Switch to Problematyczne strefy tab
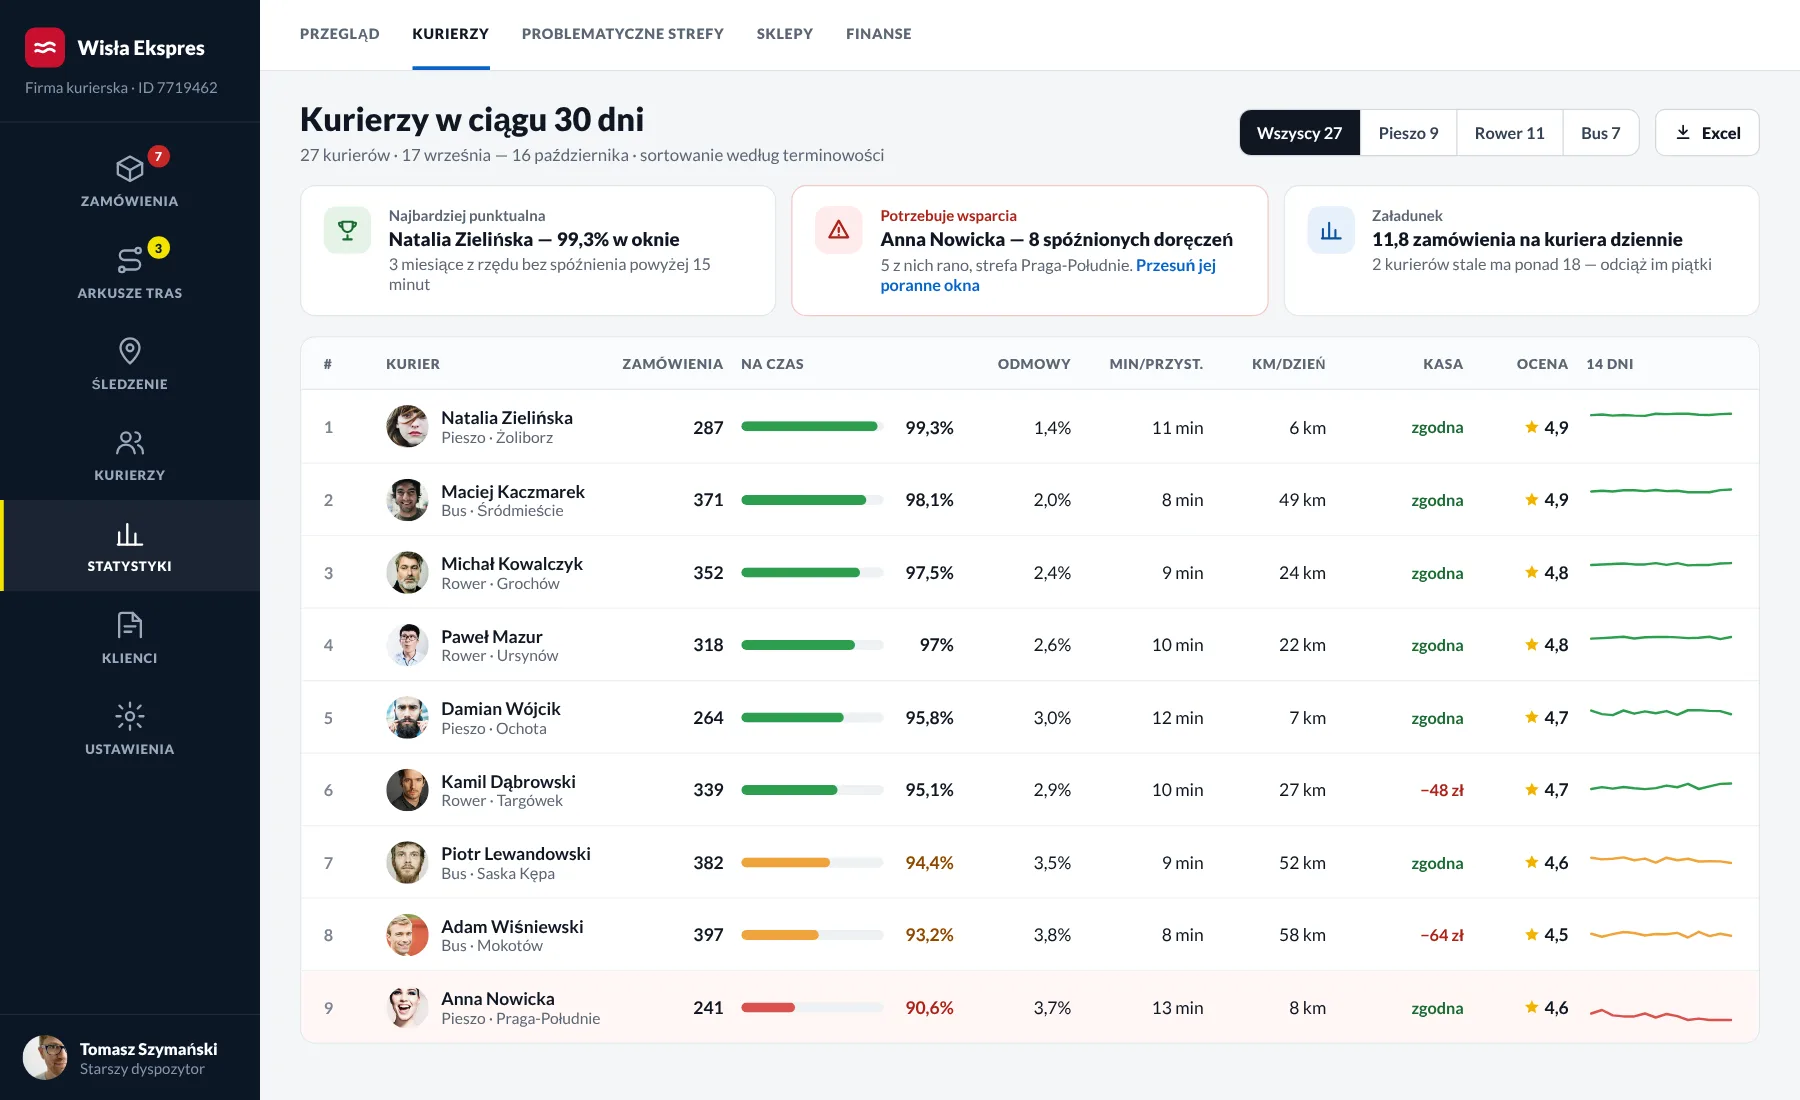The image size is (1800, 1100). tap(623, 34)
